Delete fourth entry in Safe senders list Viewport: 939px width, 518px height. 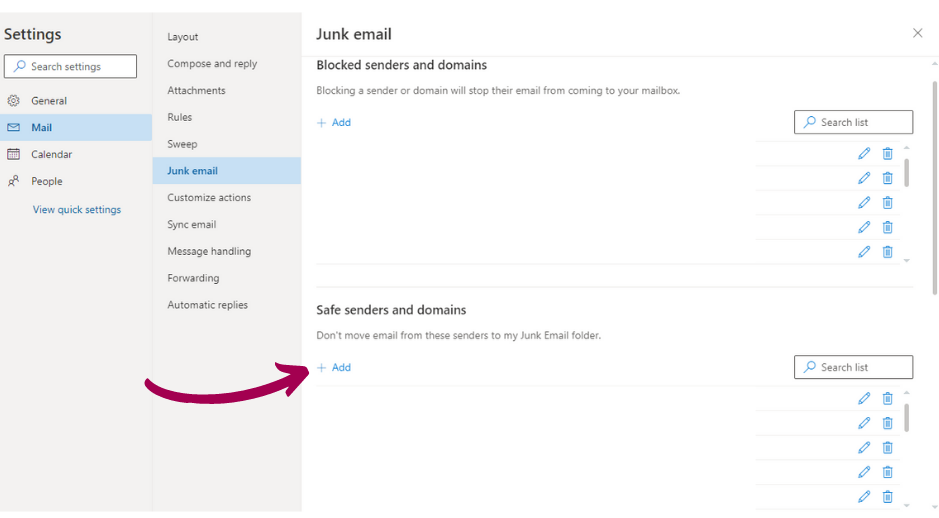point(887,472)
